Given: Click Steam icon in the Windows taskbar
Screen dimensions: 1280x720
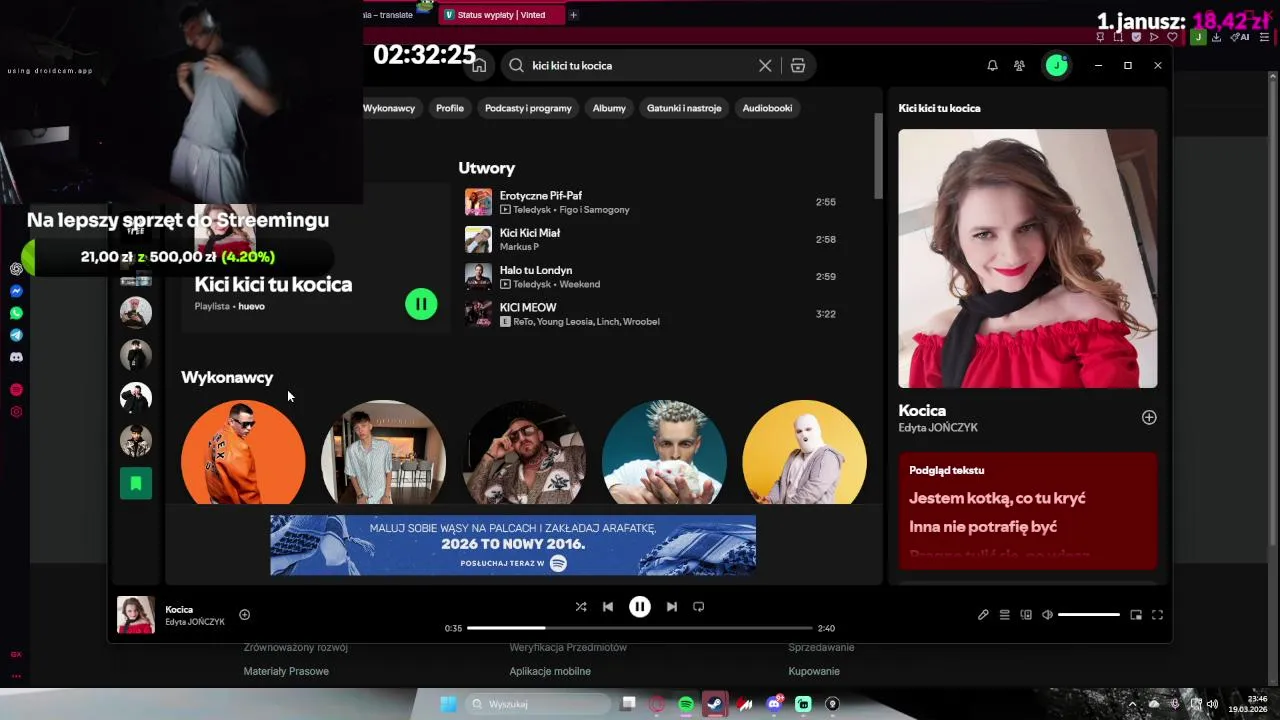Looking at the screenshot, I should click(x=715, y=704).
